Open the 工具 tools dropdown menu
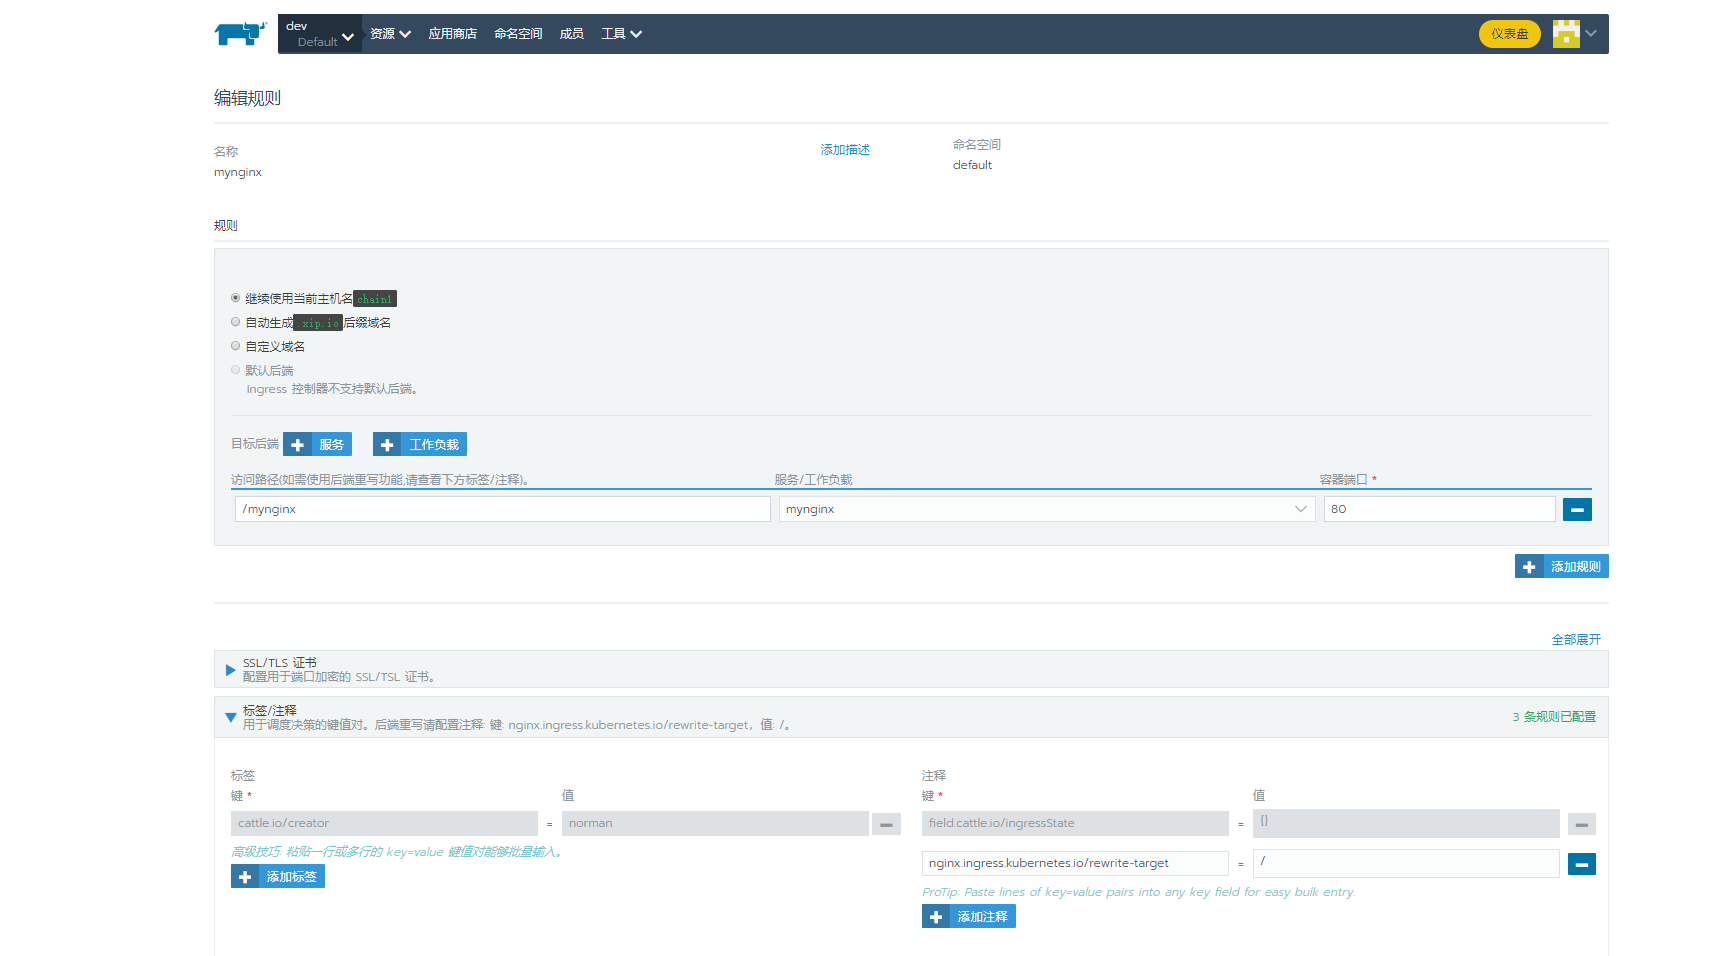This screenshot has width=1735, height=956. point(621,34)
